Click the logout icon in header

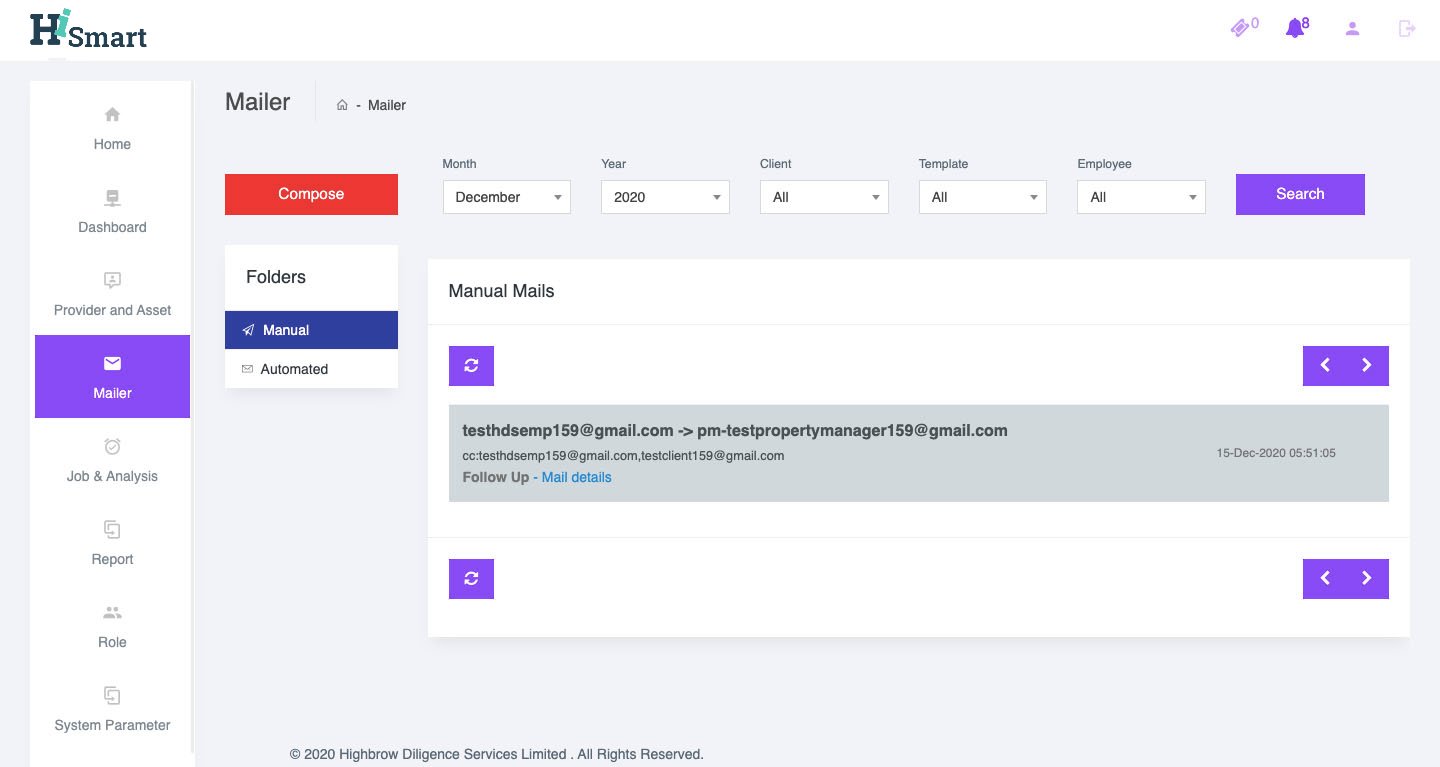pos(1407,28)
